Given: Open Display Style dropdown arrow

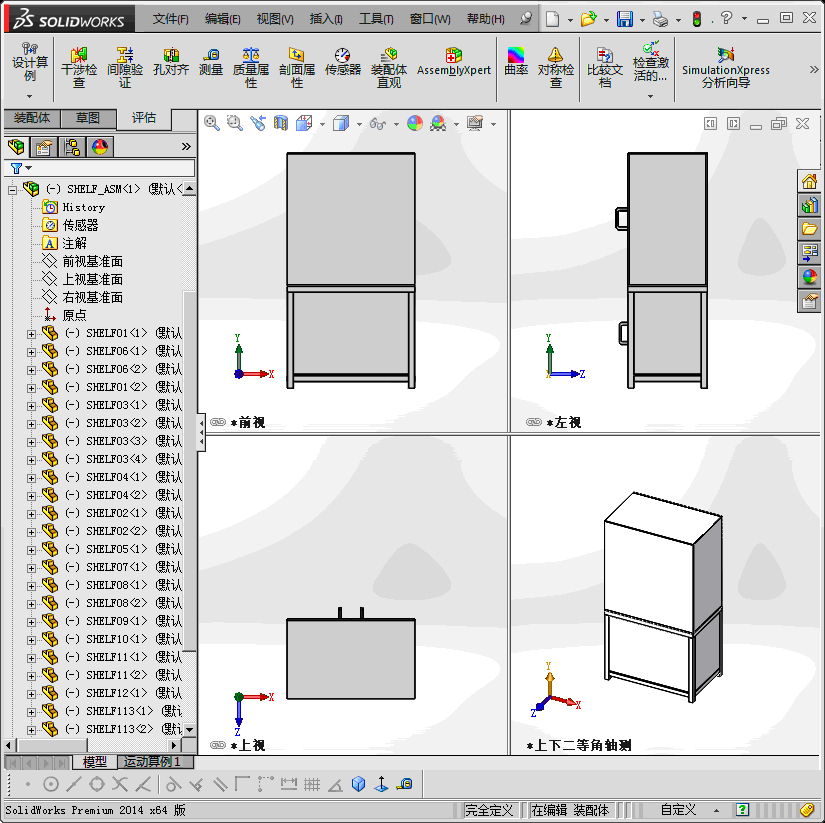Looking at the screenshot, I should 359,125.
